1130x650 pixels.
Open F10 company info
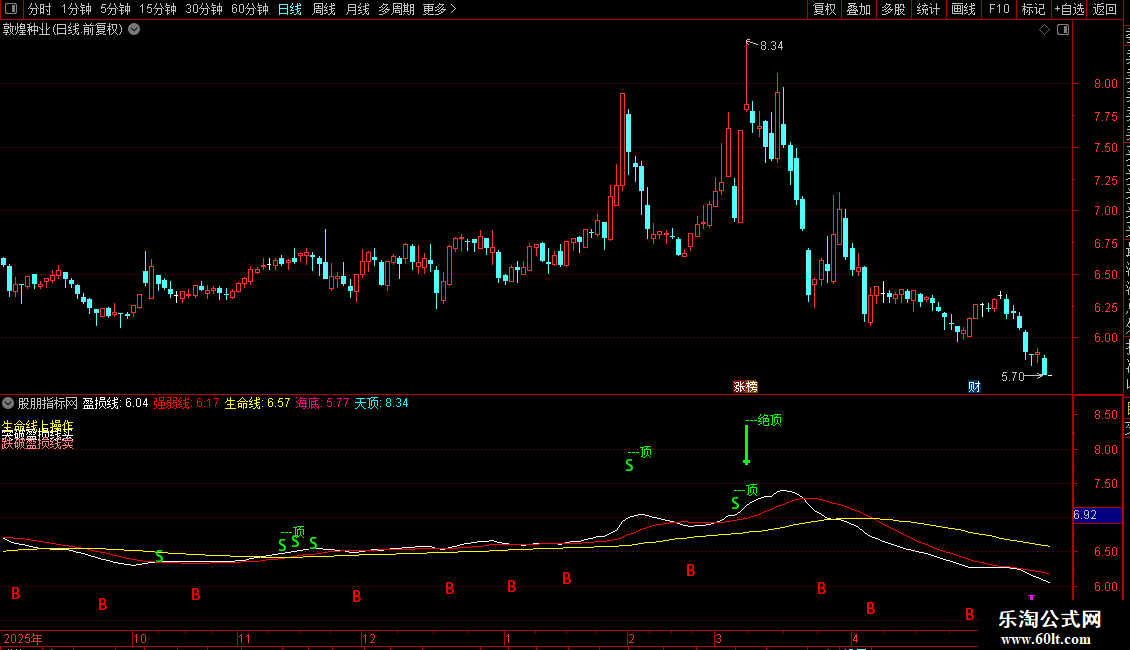tap(998, 9)
